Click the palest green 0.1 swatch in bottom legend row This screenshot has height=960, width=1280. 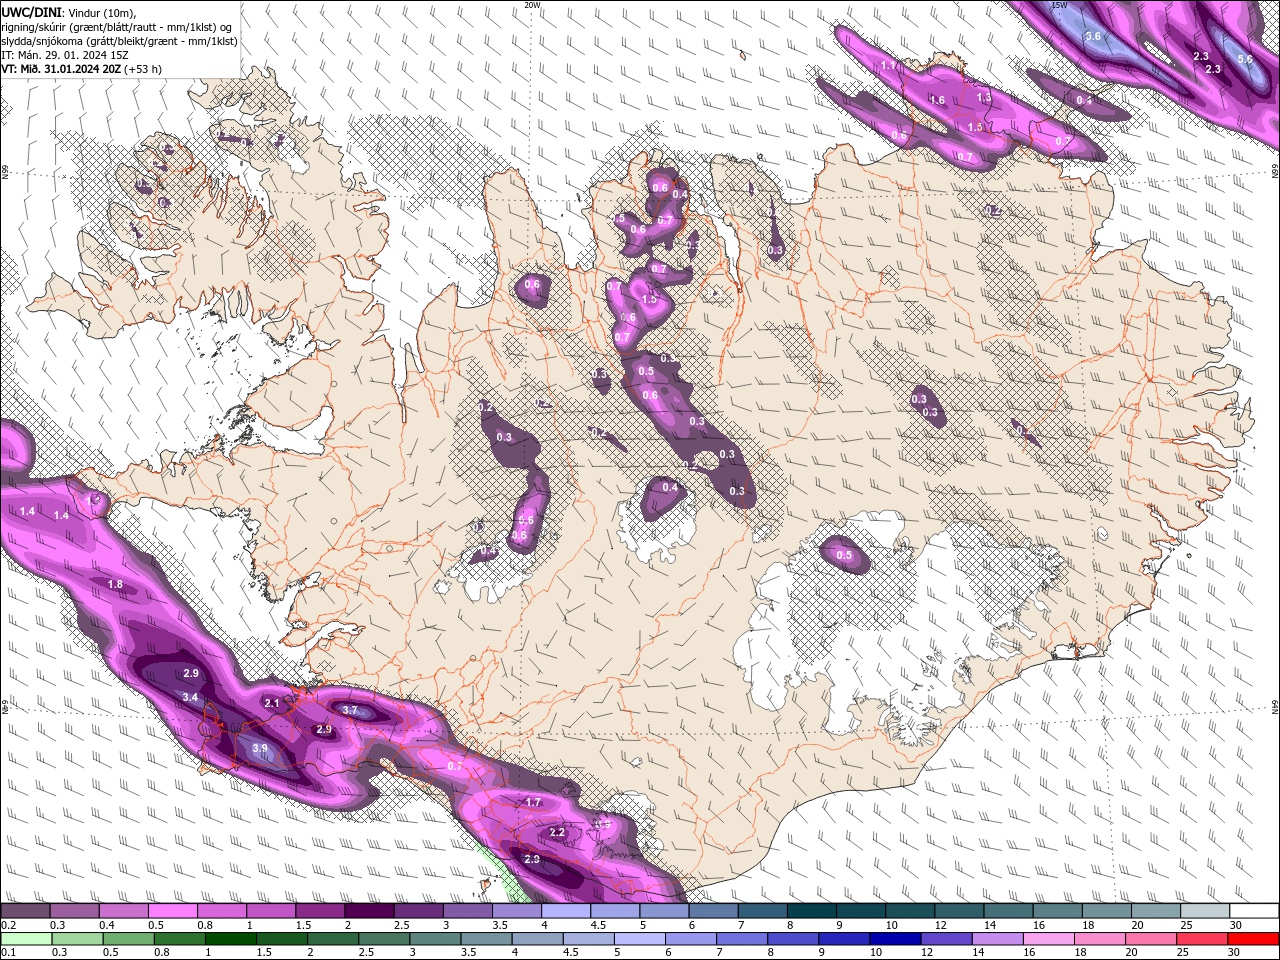[x=26, y=938]
